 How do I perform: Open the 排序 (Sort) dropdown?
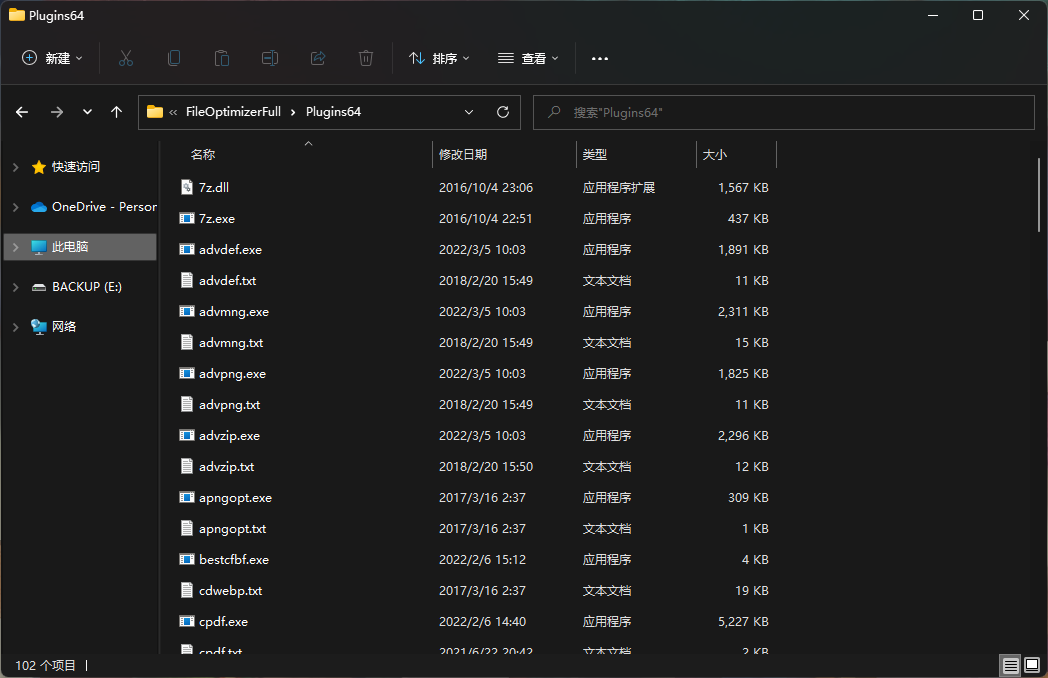coord(439,58)
